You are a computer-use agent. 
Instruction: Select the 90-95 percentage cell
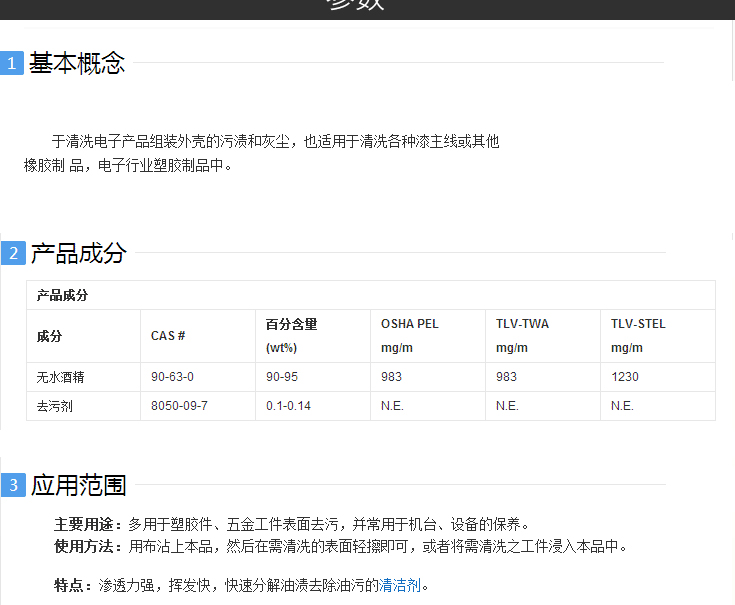point(313,377)
